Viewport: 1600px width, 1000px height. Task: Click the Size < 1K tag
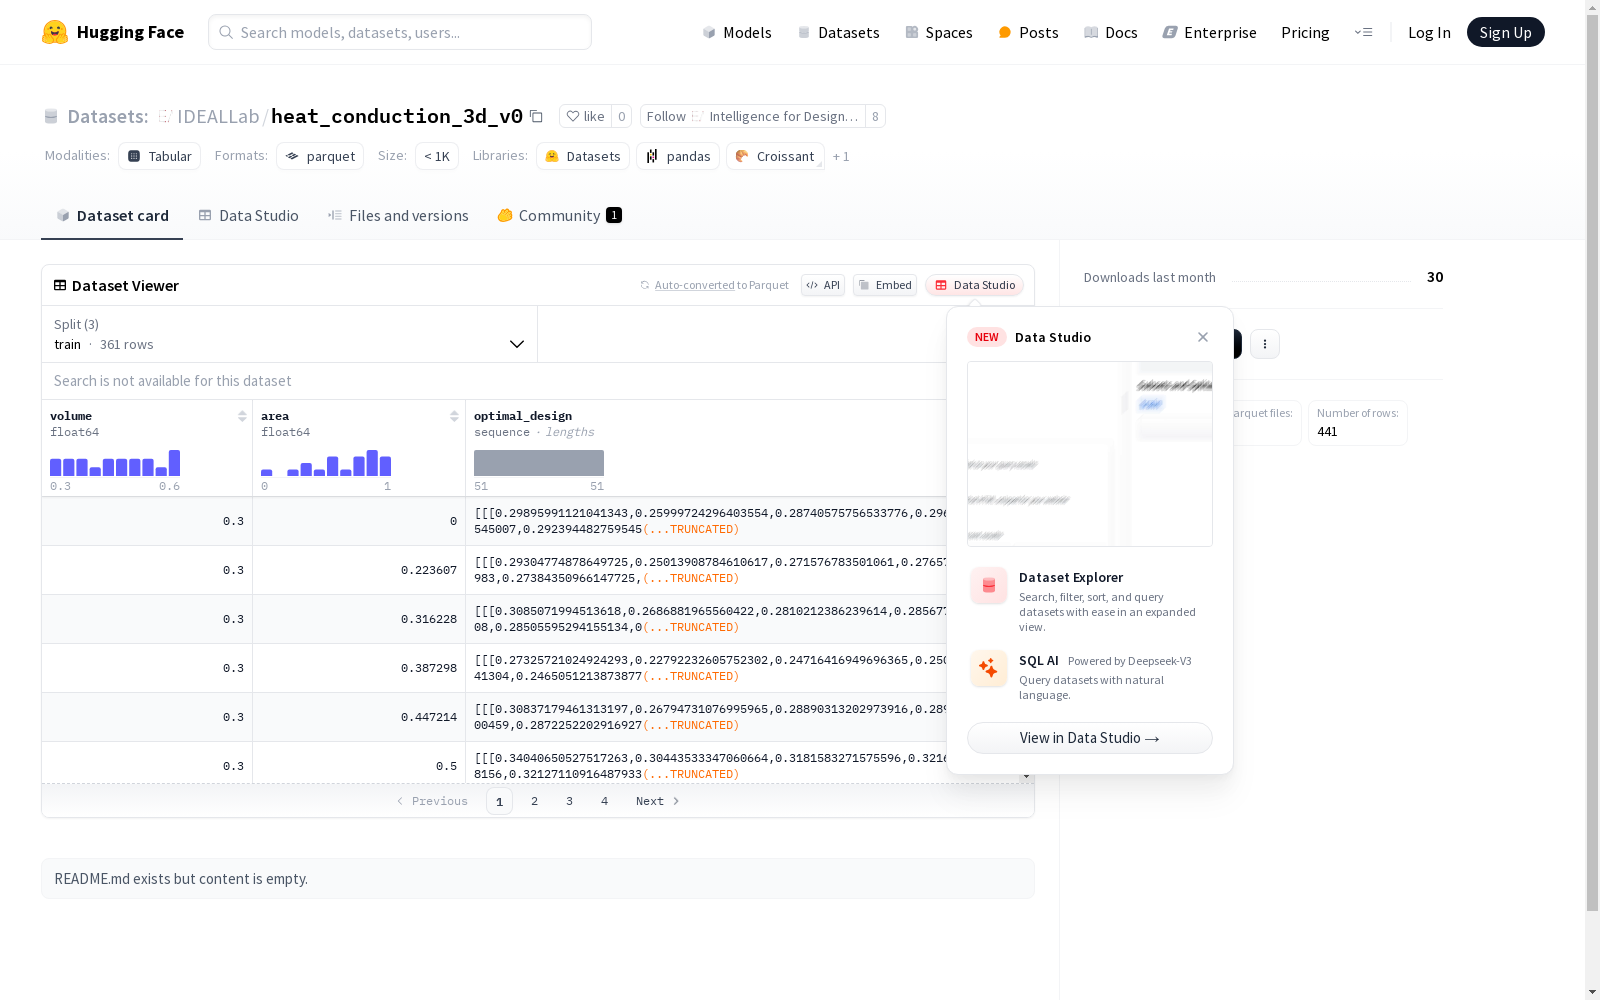click(x=437, y=156)
